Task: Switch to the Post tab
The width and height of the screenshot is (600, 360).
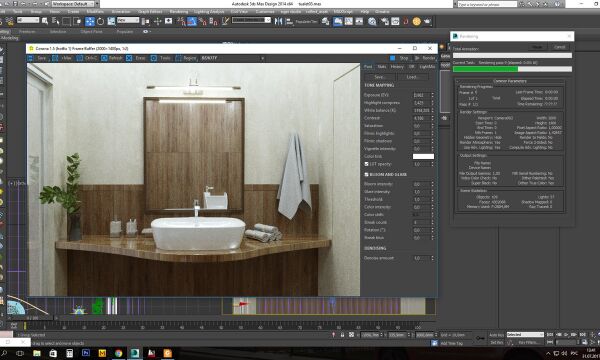Action: point(368,67)
